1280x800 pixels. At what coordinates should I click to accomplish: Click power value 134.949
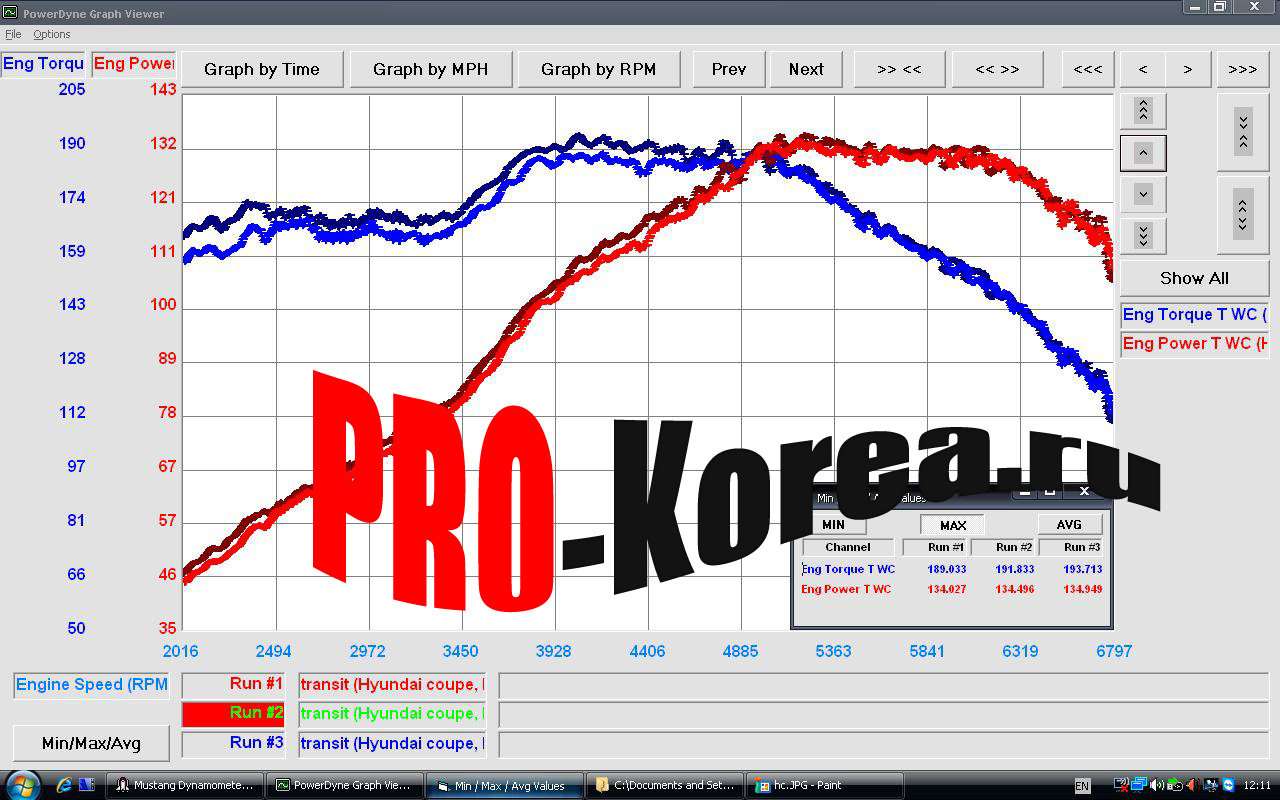coord(1082,589)
